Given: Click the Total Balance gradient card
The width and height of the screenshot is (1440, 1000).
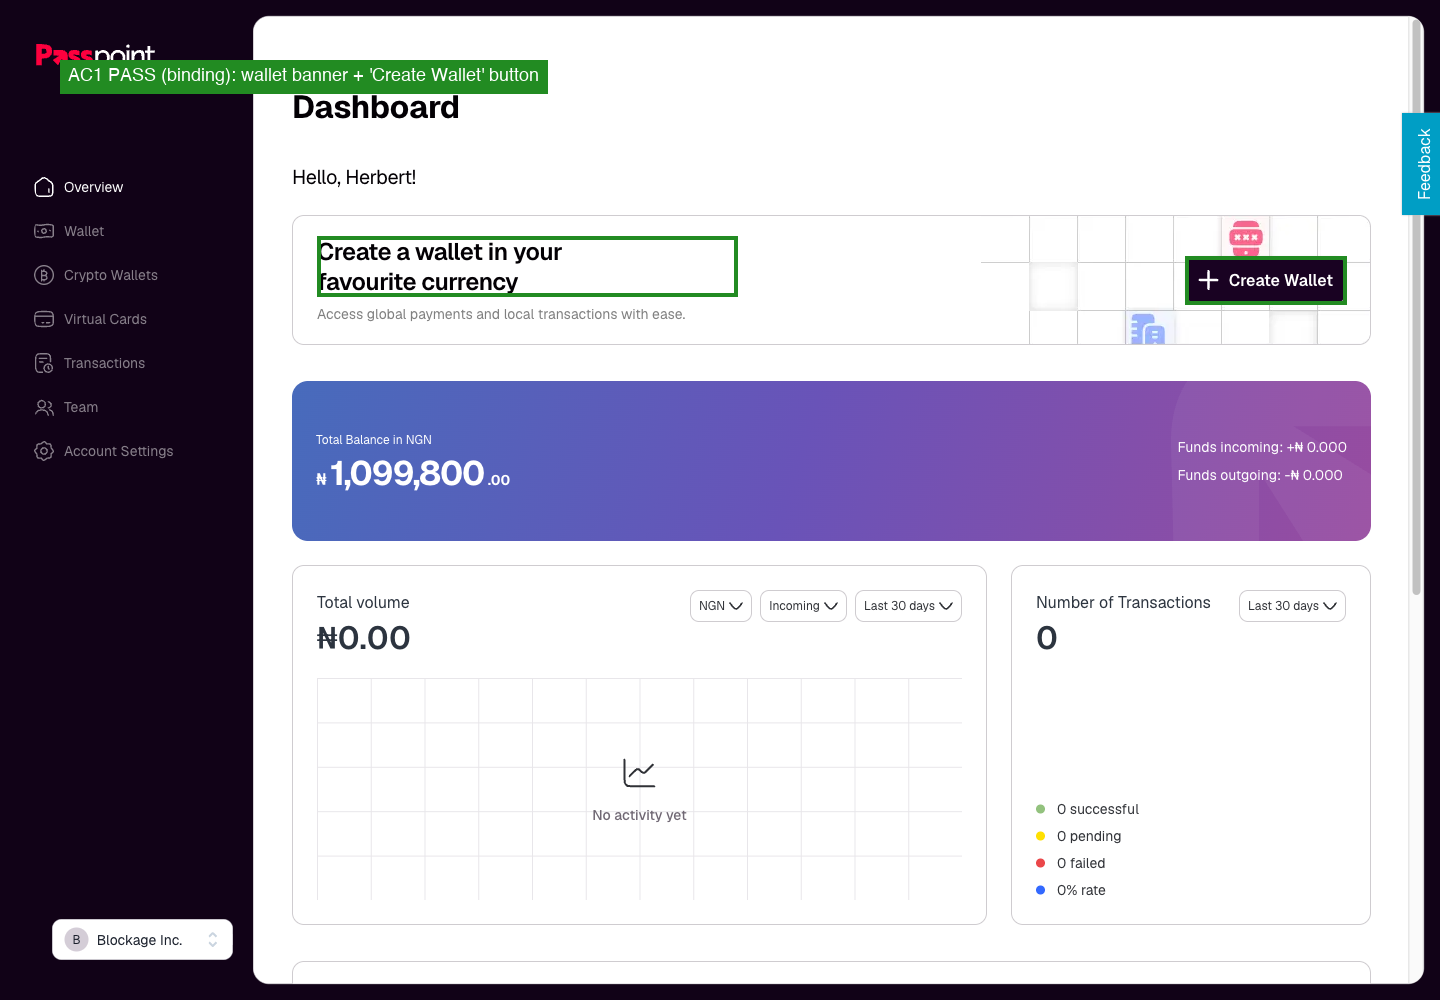Looking at the screenshot, I should tap(831, 461).
